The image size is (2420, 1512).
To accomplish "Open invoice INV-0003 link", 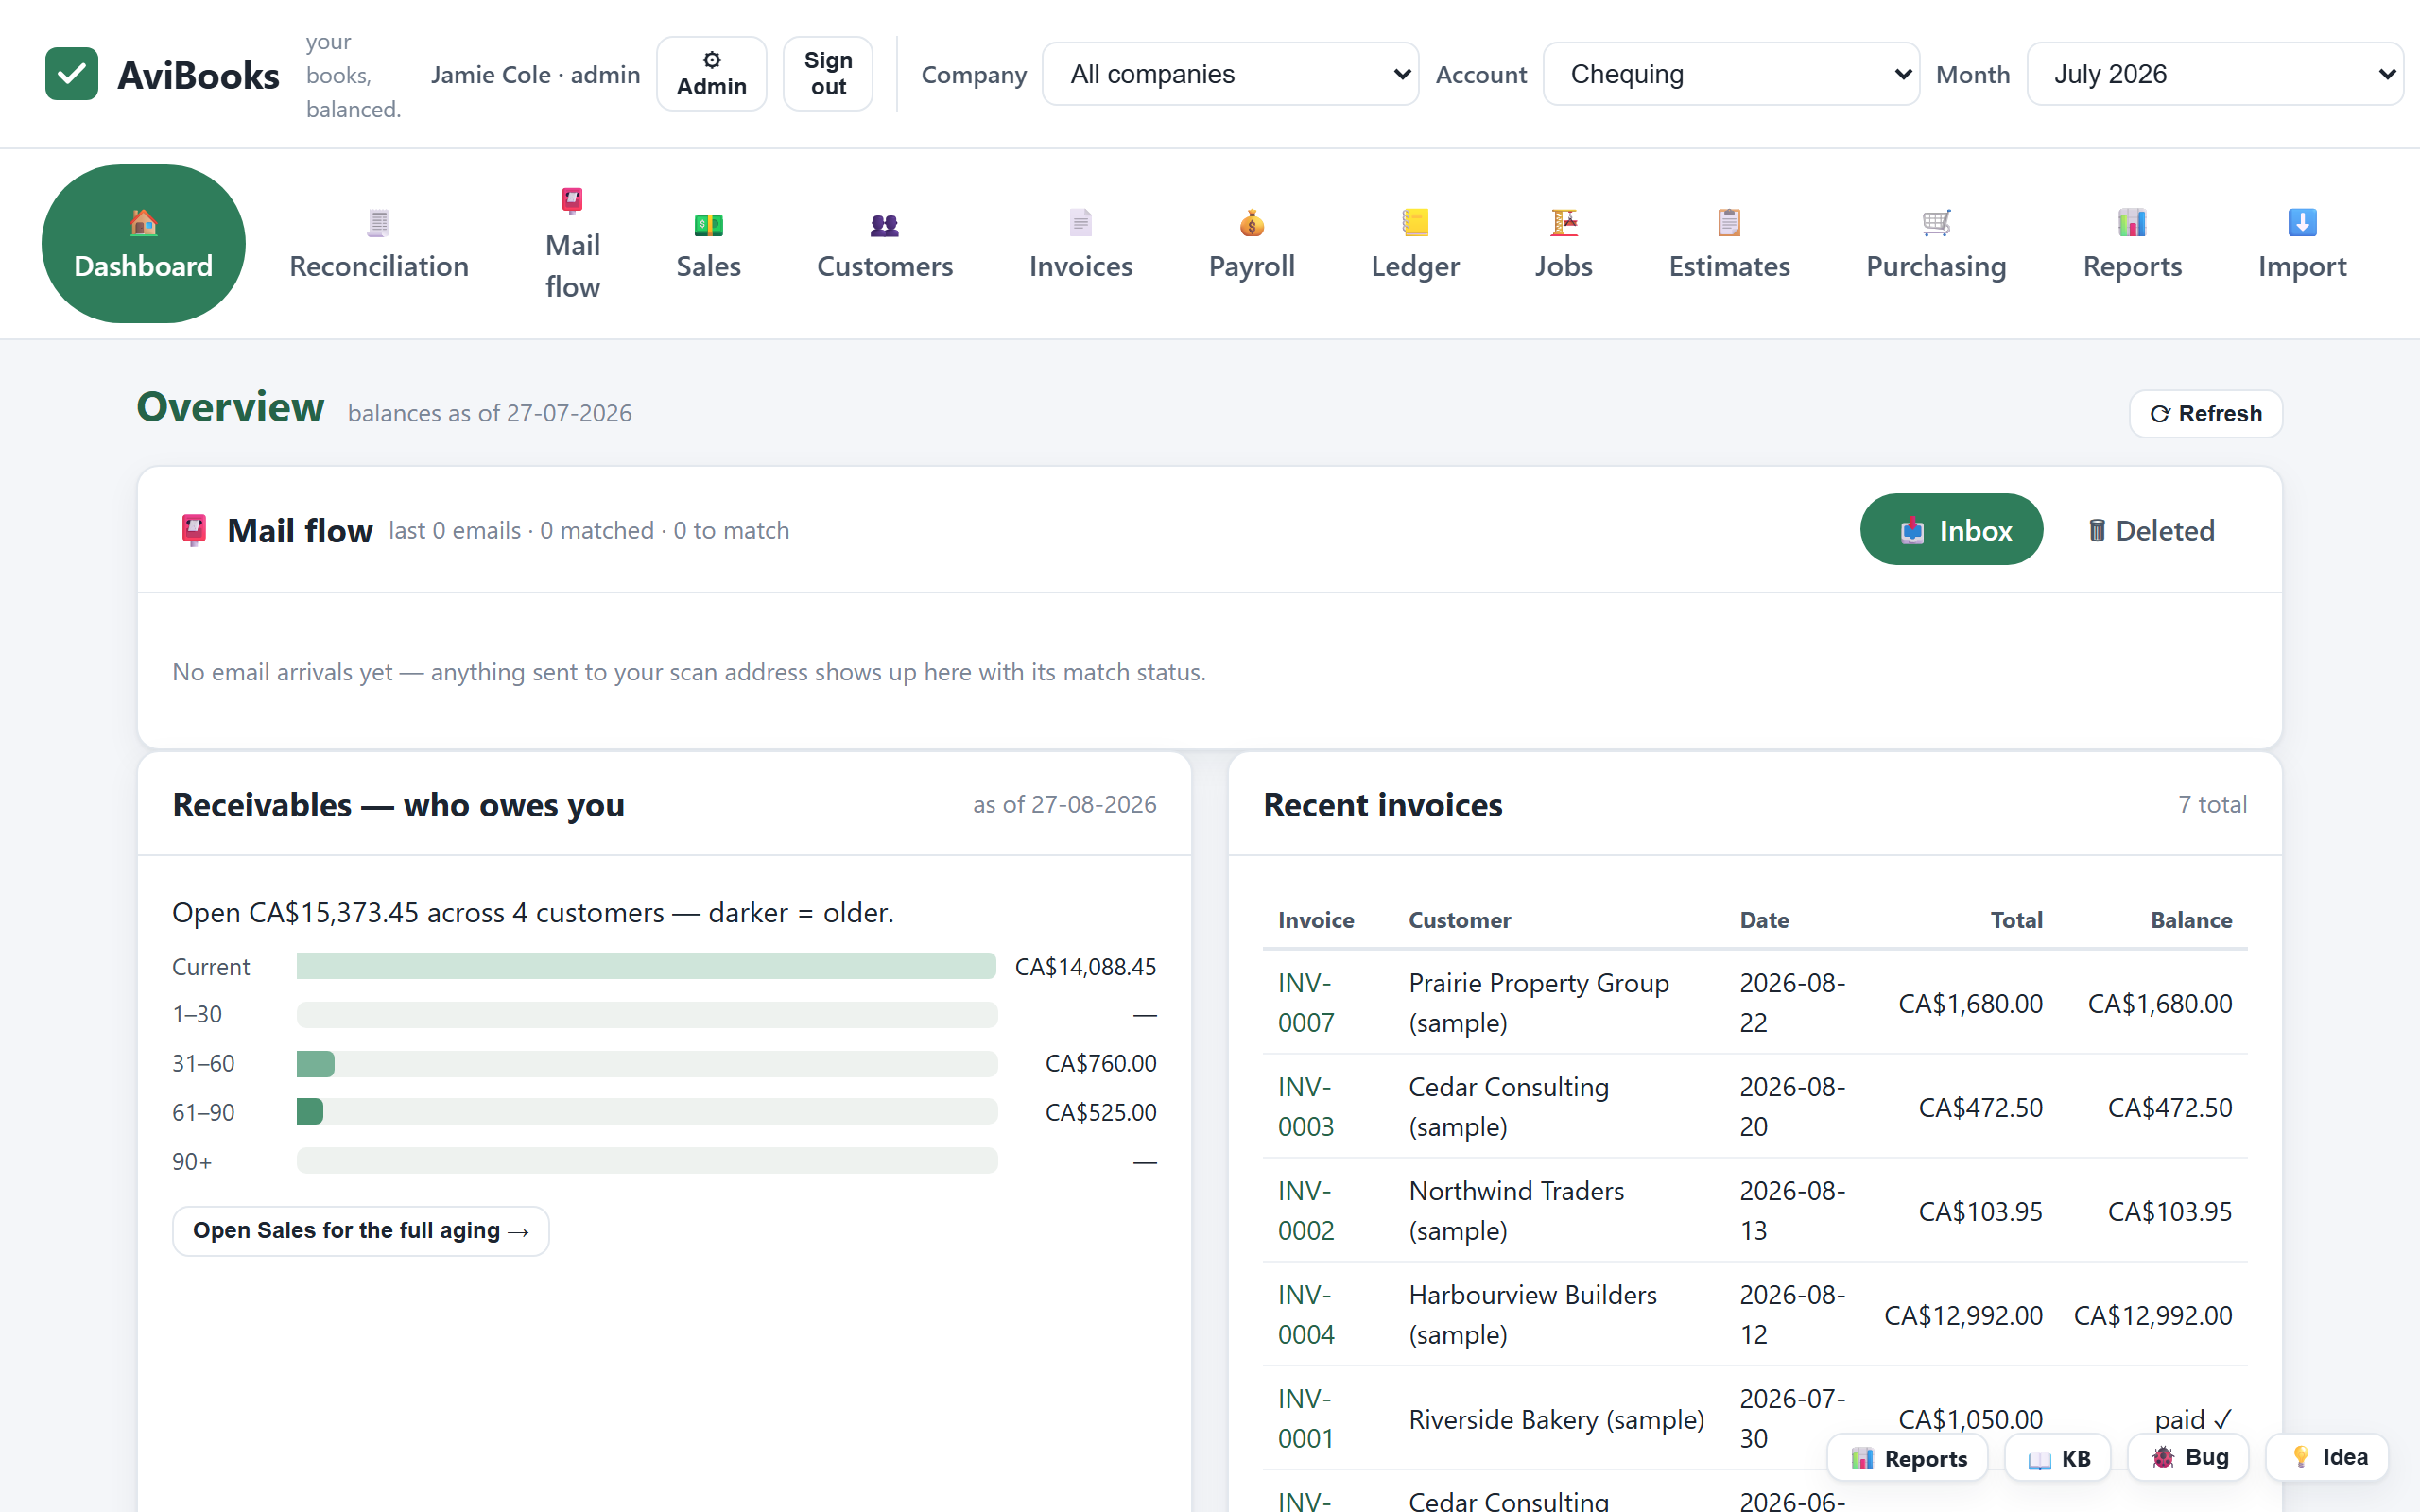I will [x=1305, y=1107].
